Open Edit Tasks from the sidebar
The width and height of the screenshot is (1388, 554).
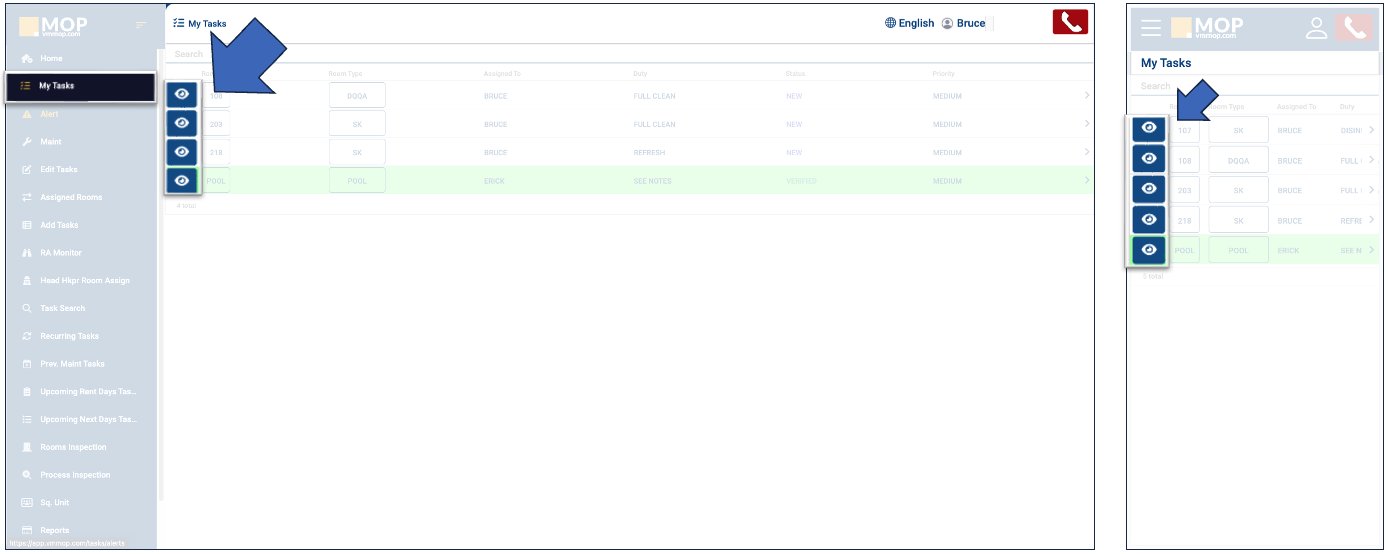(x=58, y=170)
